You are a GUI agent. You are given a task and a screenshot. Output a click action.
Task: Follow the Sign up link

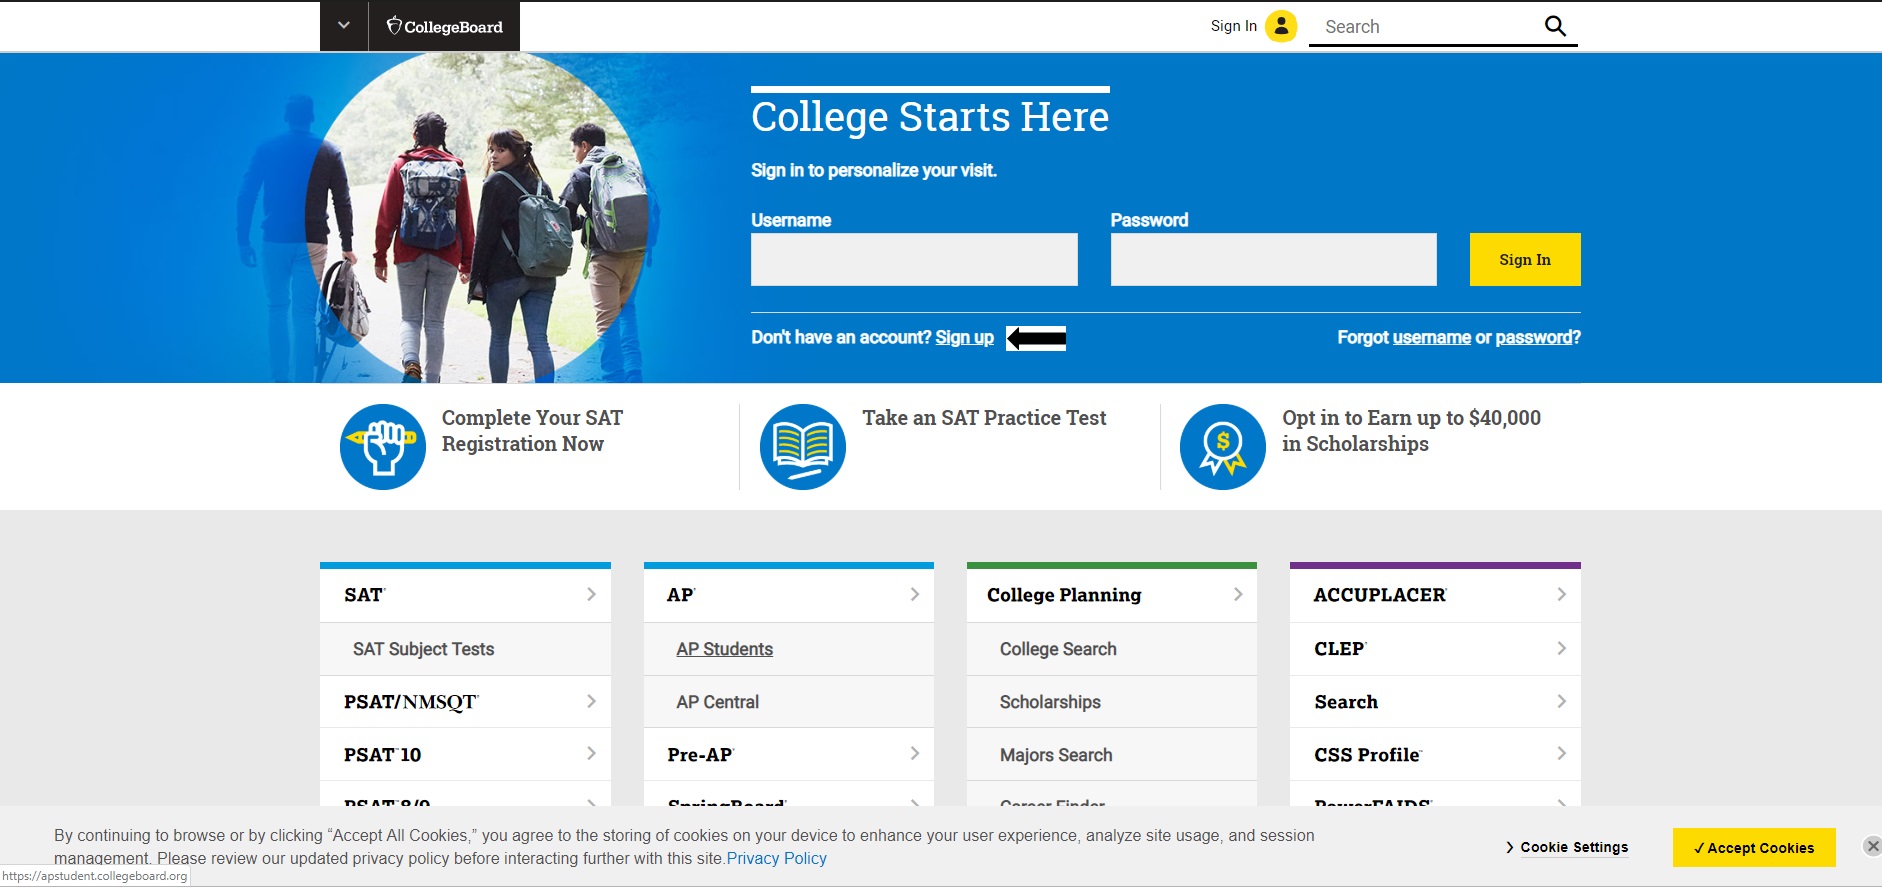pos(964,338)
